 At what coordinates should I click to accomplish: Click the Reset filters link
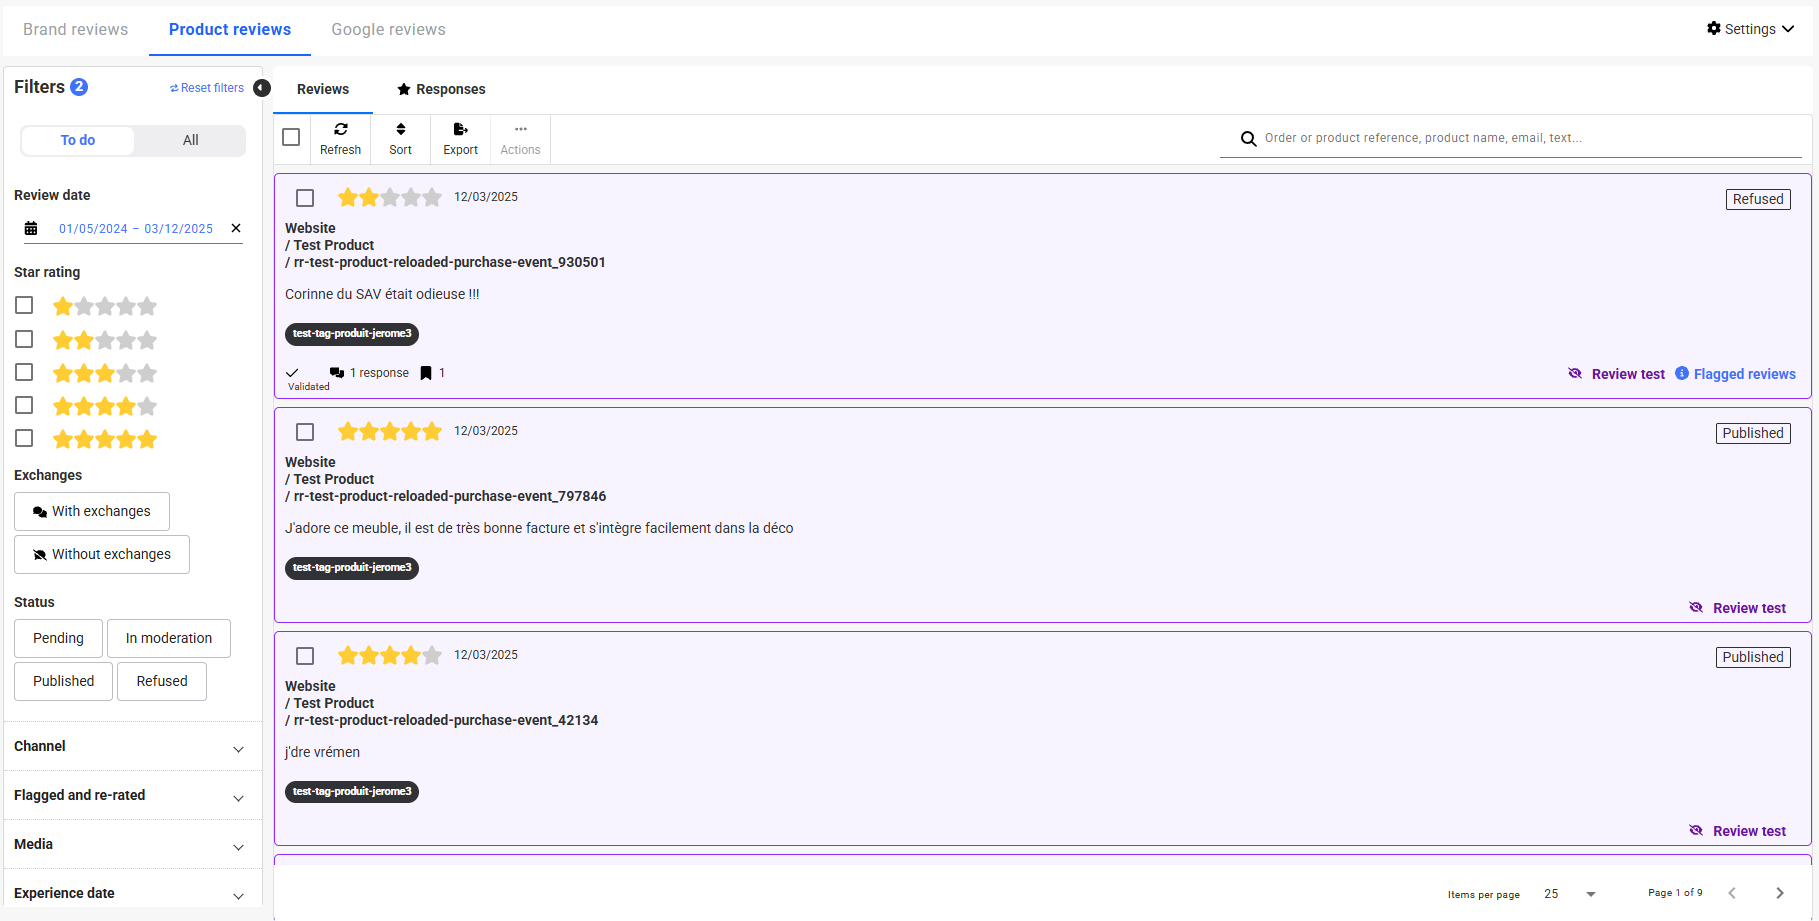click(x=207, y=88)
